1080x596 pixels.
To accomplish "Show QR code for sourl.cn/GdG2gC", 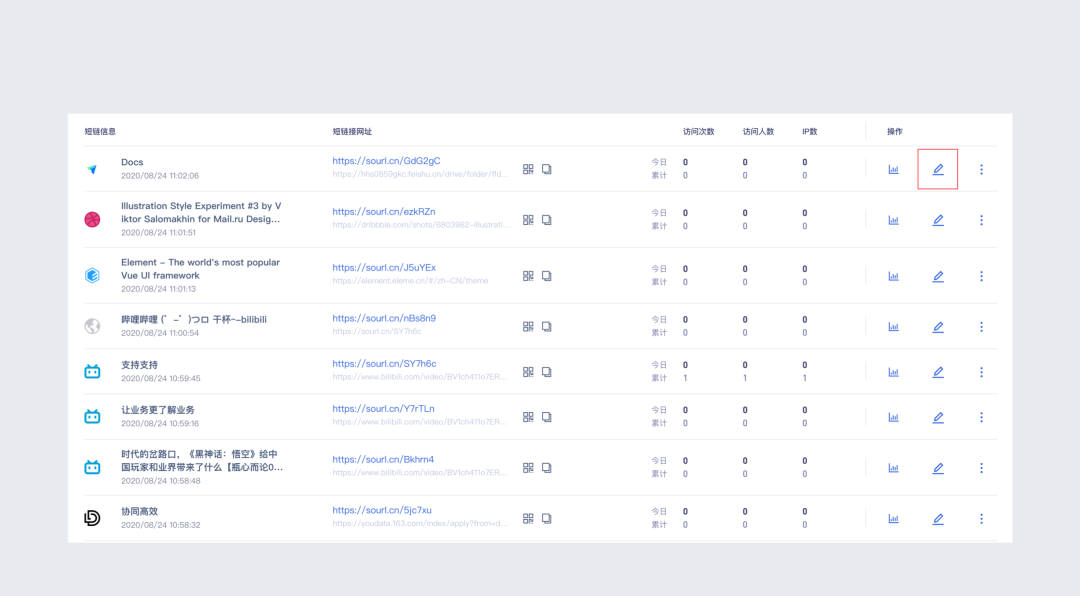I will point(528,169).
